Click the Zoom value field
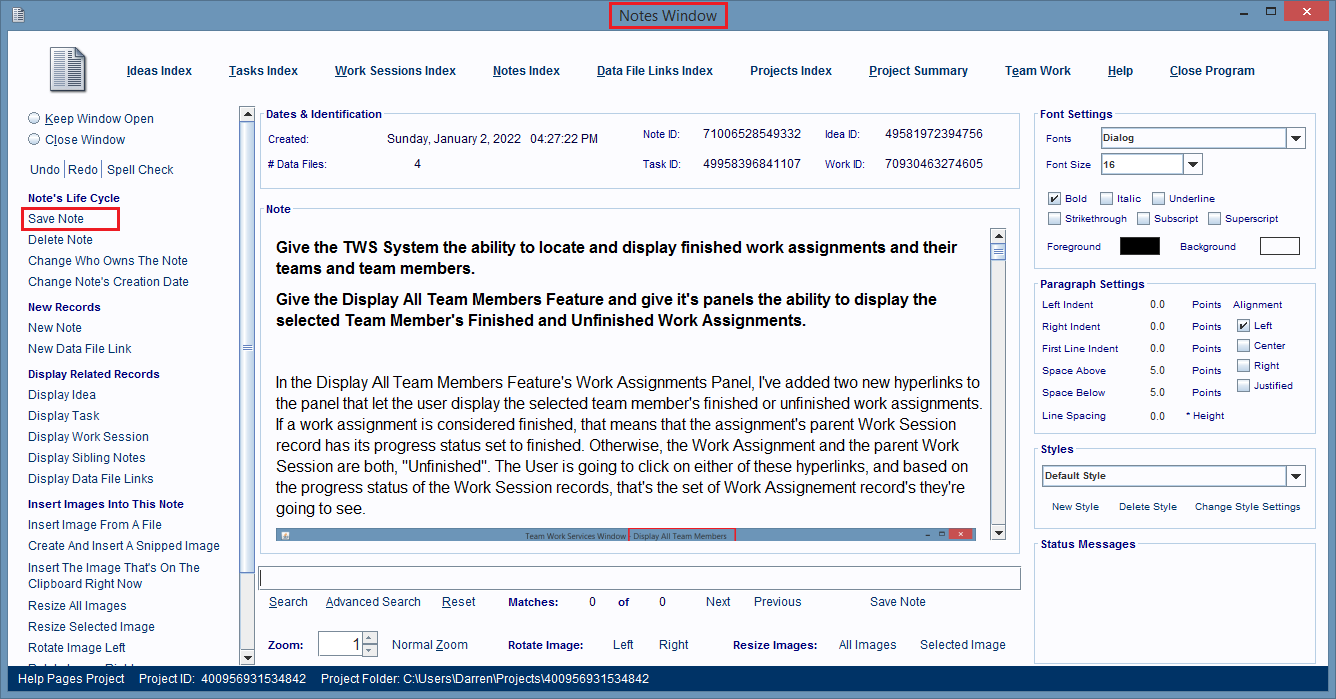 pyautogui.click(x=340, y=644)
